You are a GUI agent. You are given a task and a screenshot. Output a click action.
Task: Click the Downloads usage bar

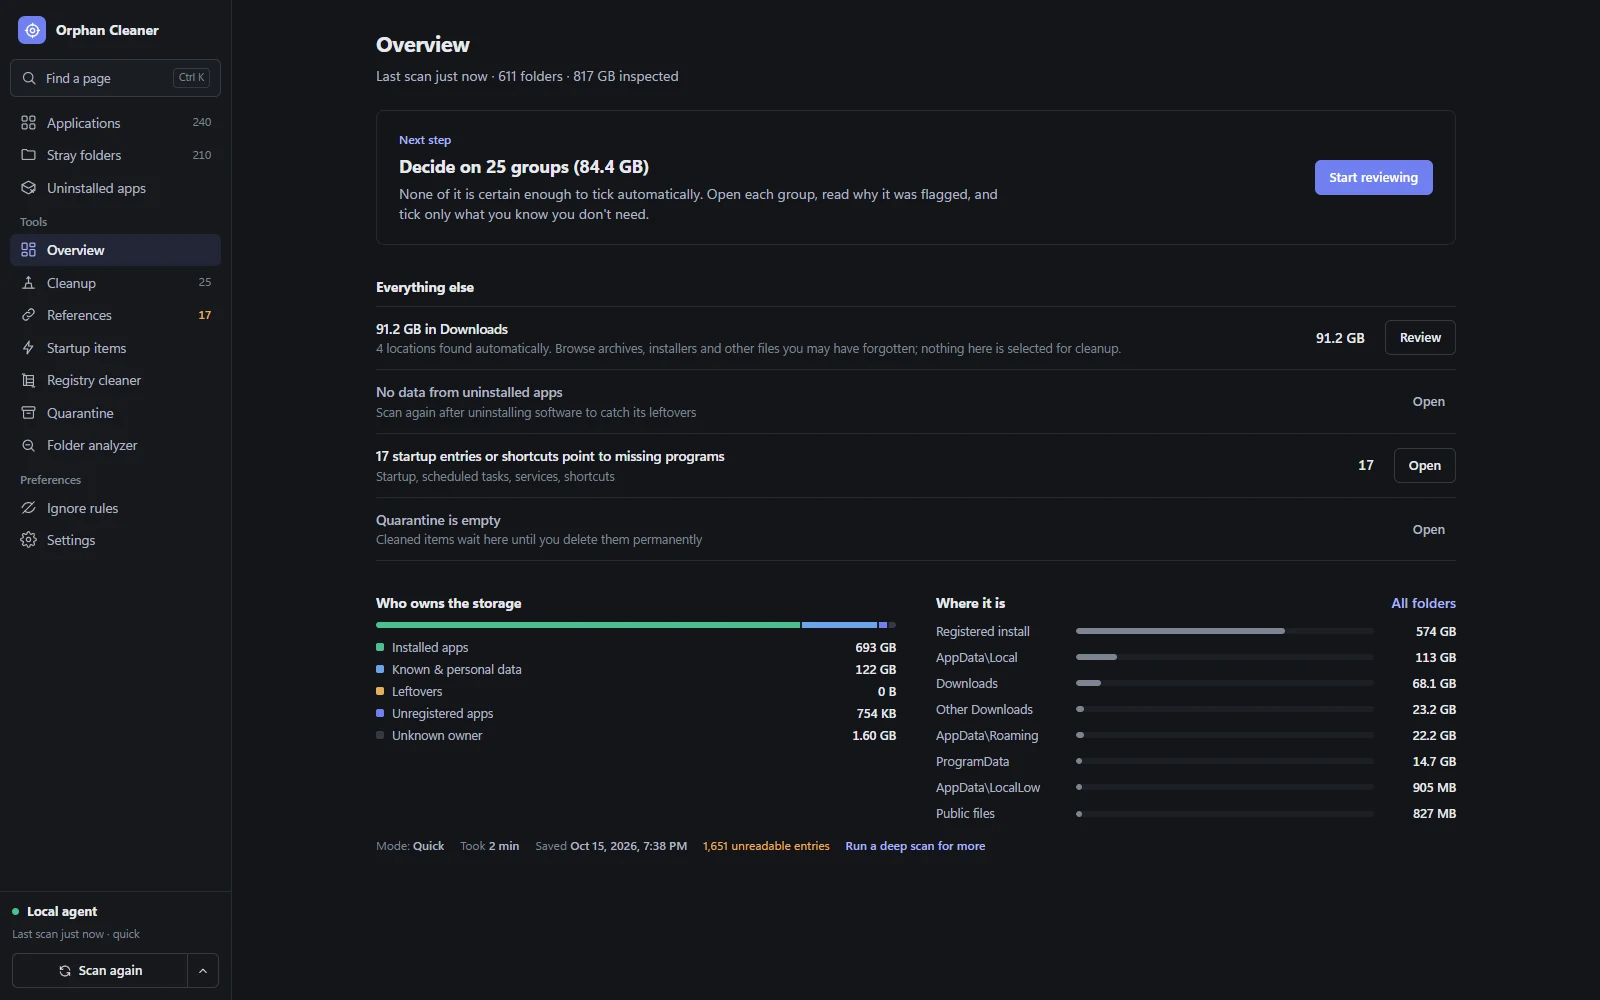click(1224, 683)
